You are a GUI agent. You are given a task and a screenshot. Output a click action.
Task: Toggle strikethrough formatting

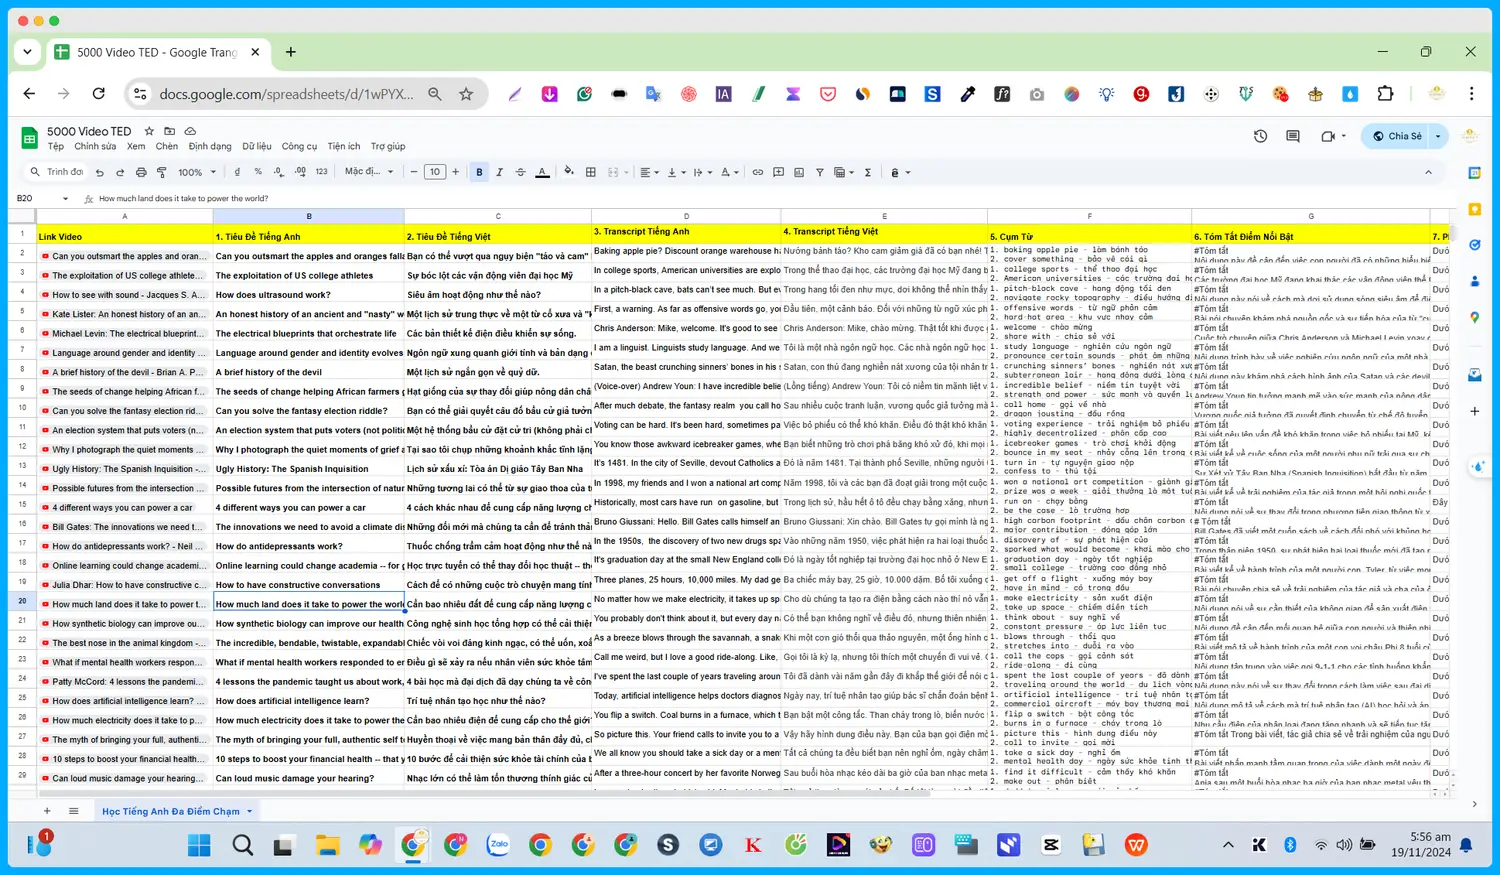click(x=521, y=172)
